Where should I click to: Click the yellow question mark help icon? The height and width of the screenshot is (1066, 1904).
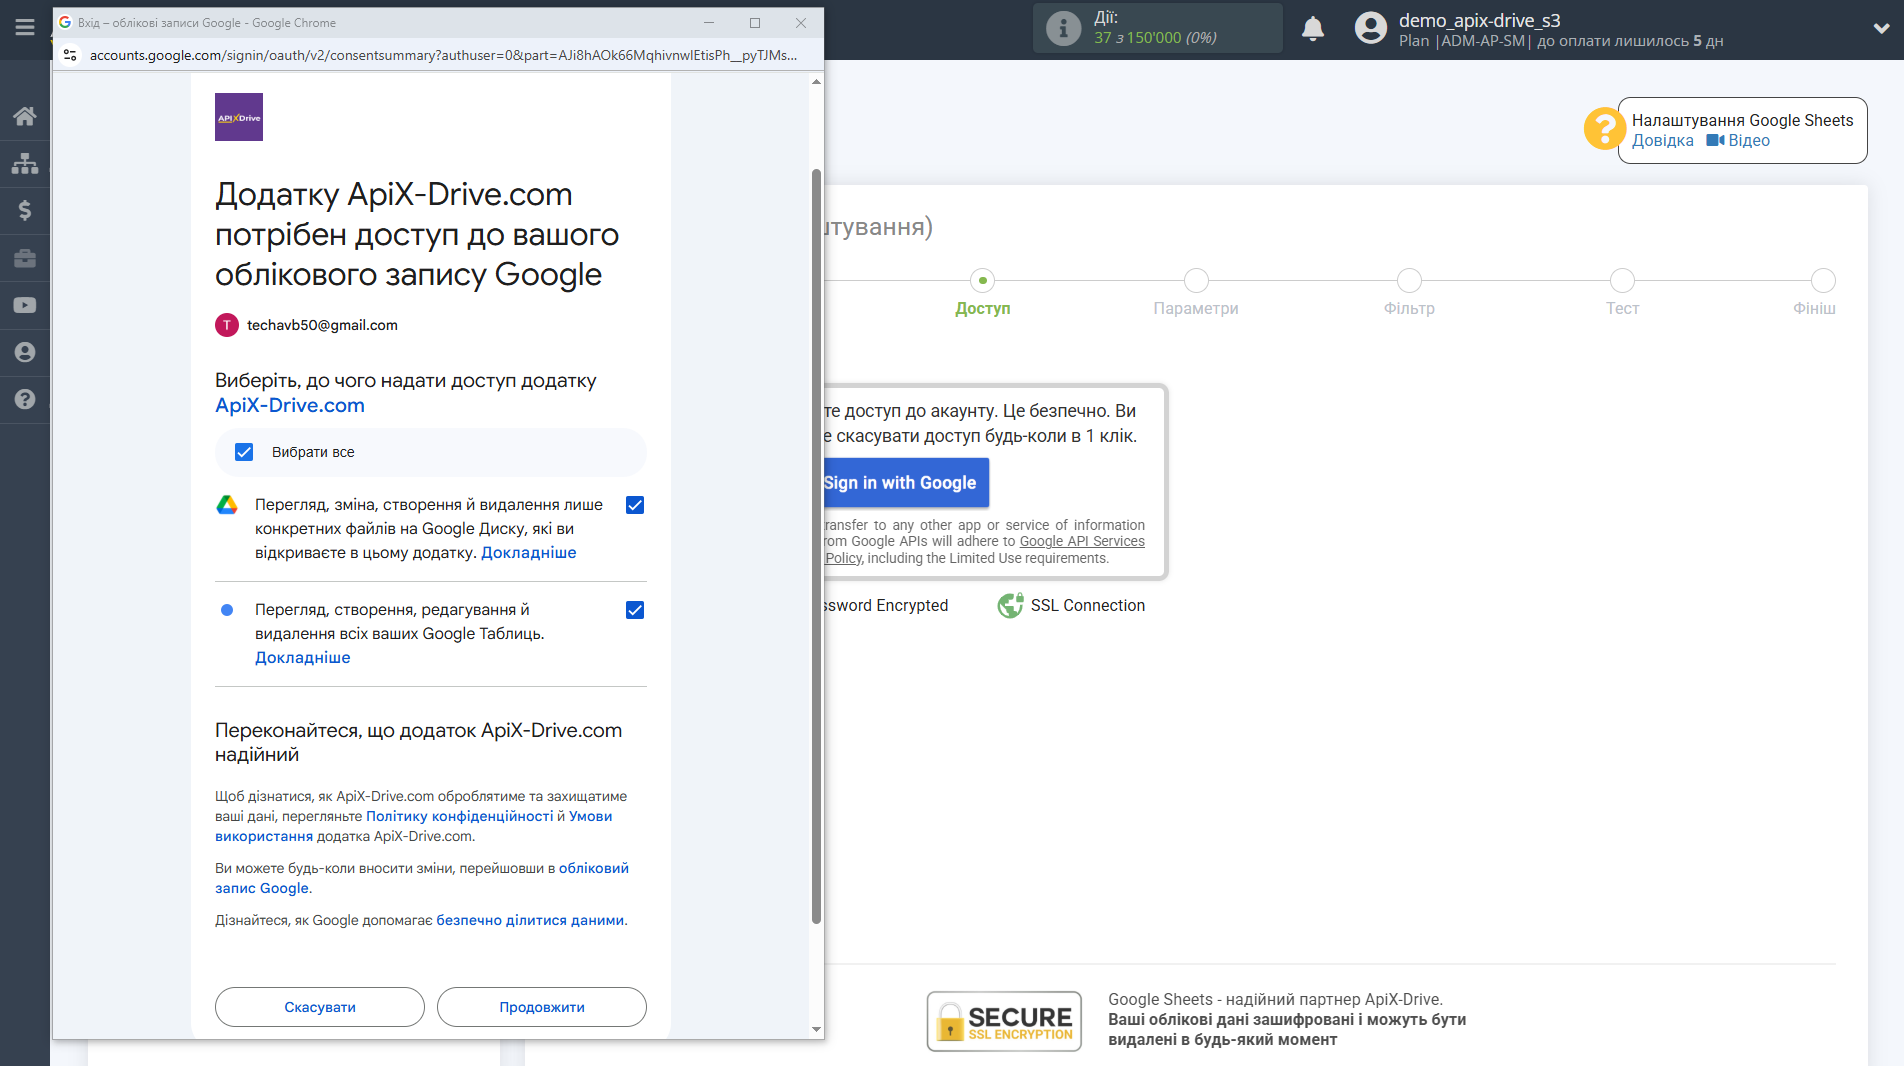coord(1604,128)
